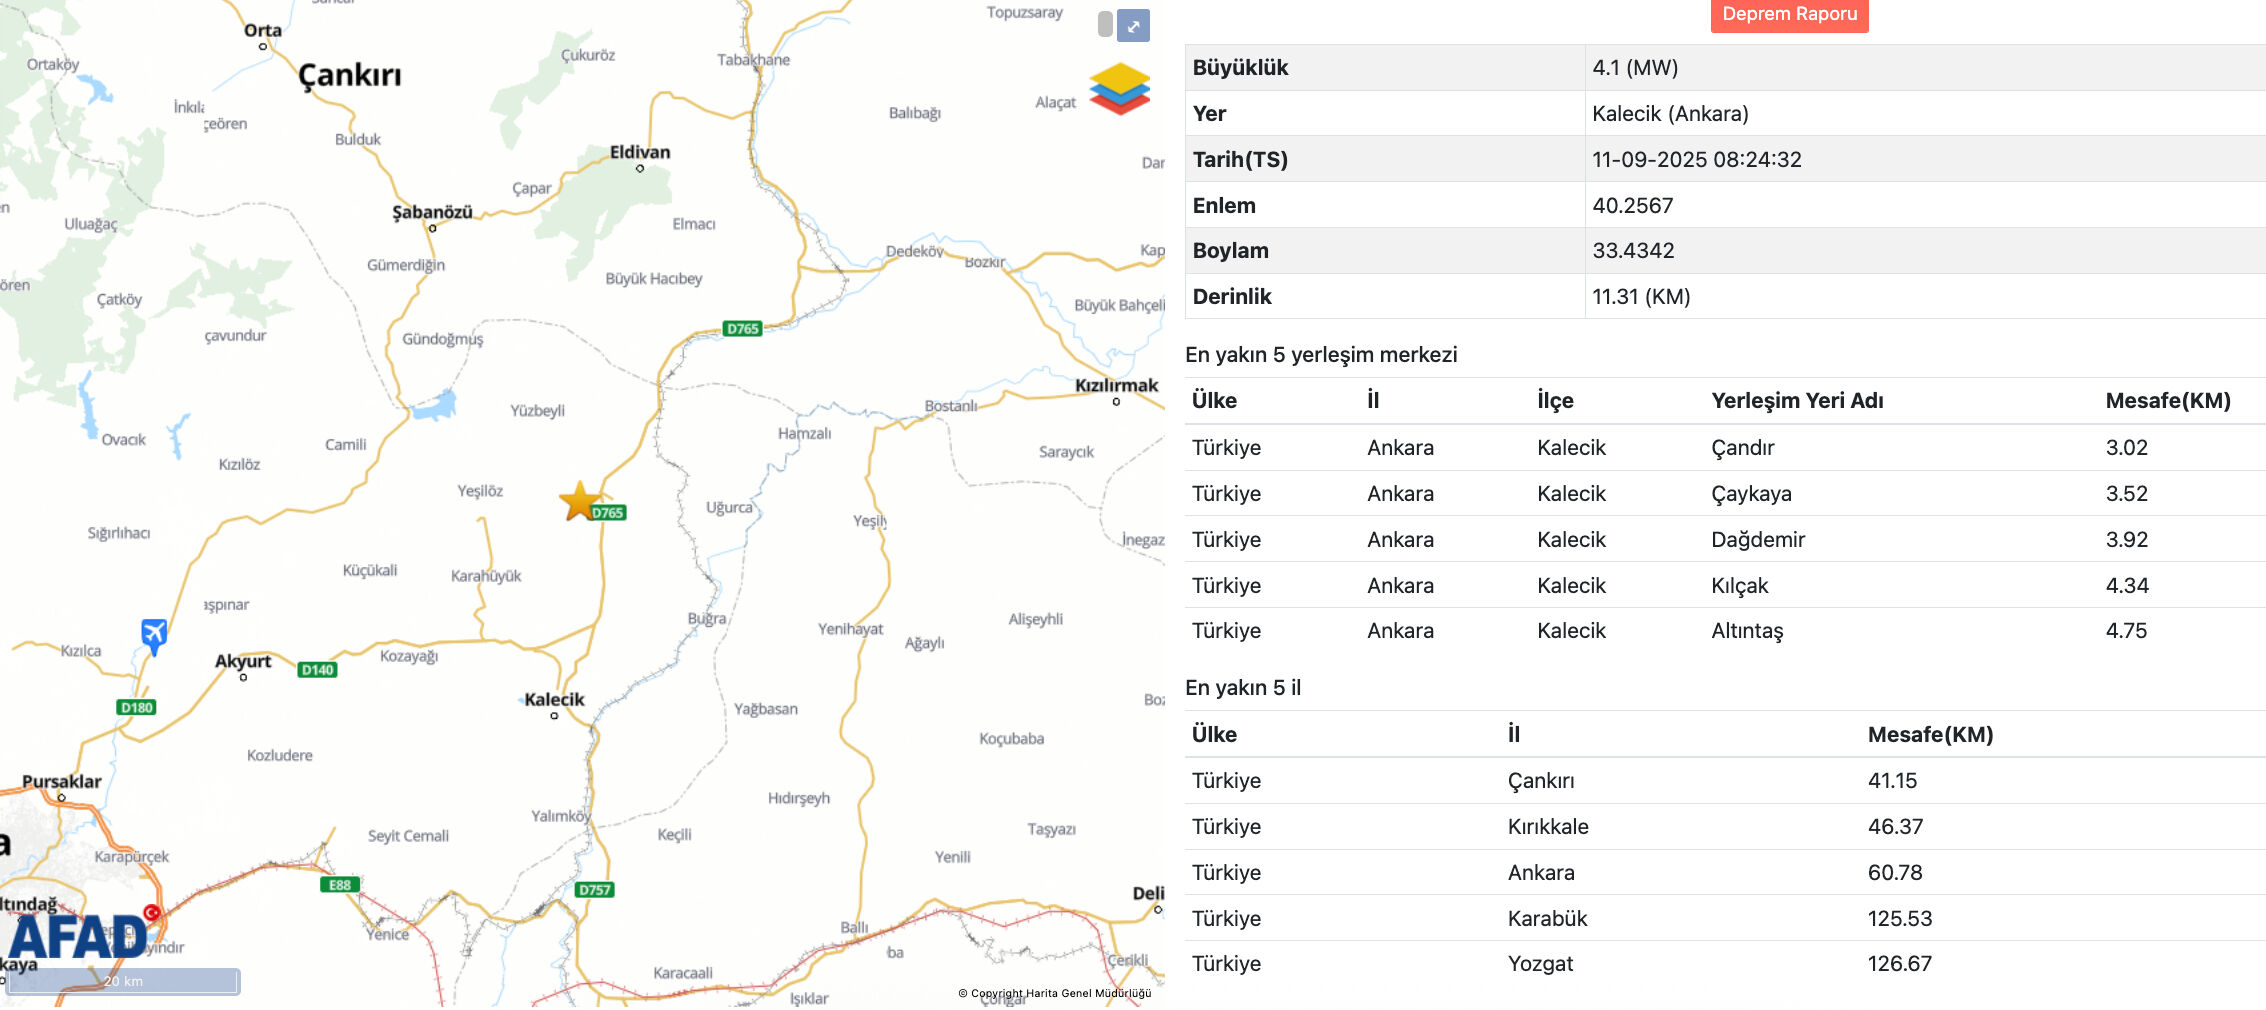Toggle the grey control beside fullscreen button
2266x1010 pixels.
click(1105, 25)
